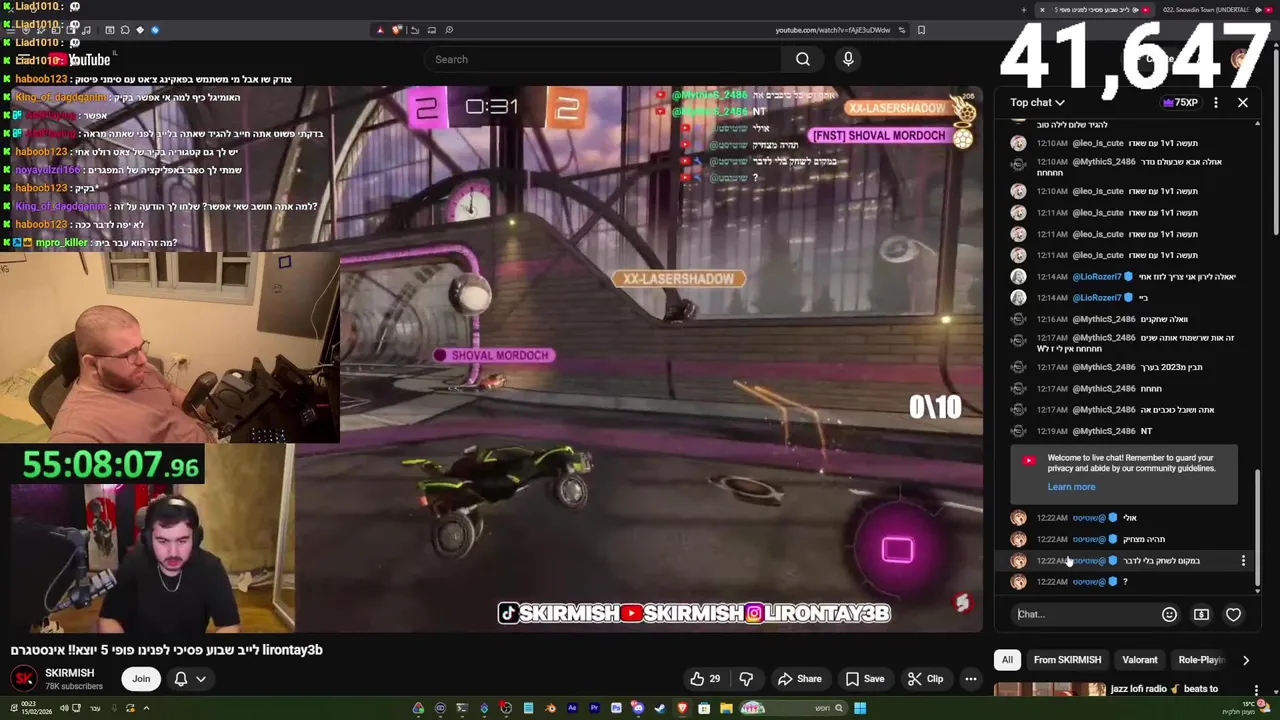Expand notification options arrow beside bell
Screen dimensions: 1280x720
click(x=201, y=679)
